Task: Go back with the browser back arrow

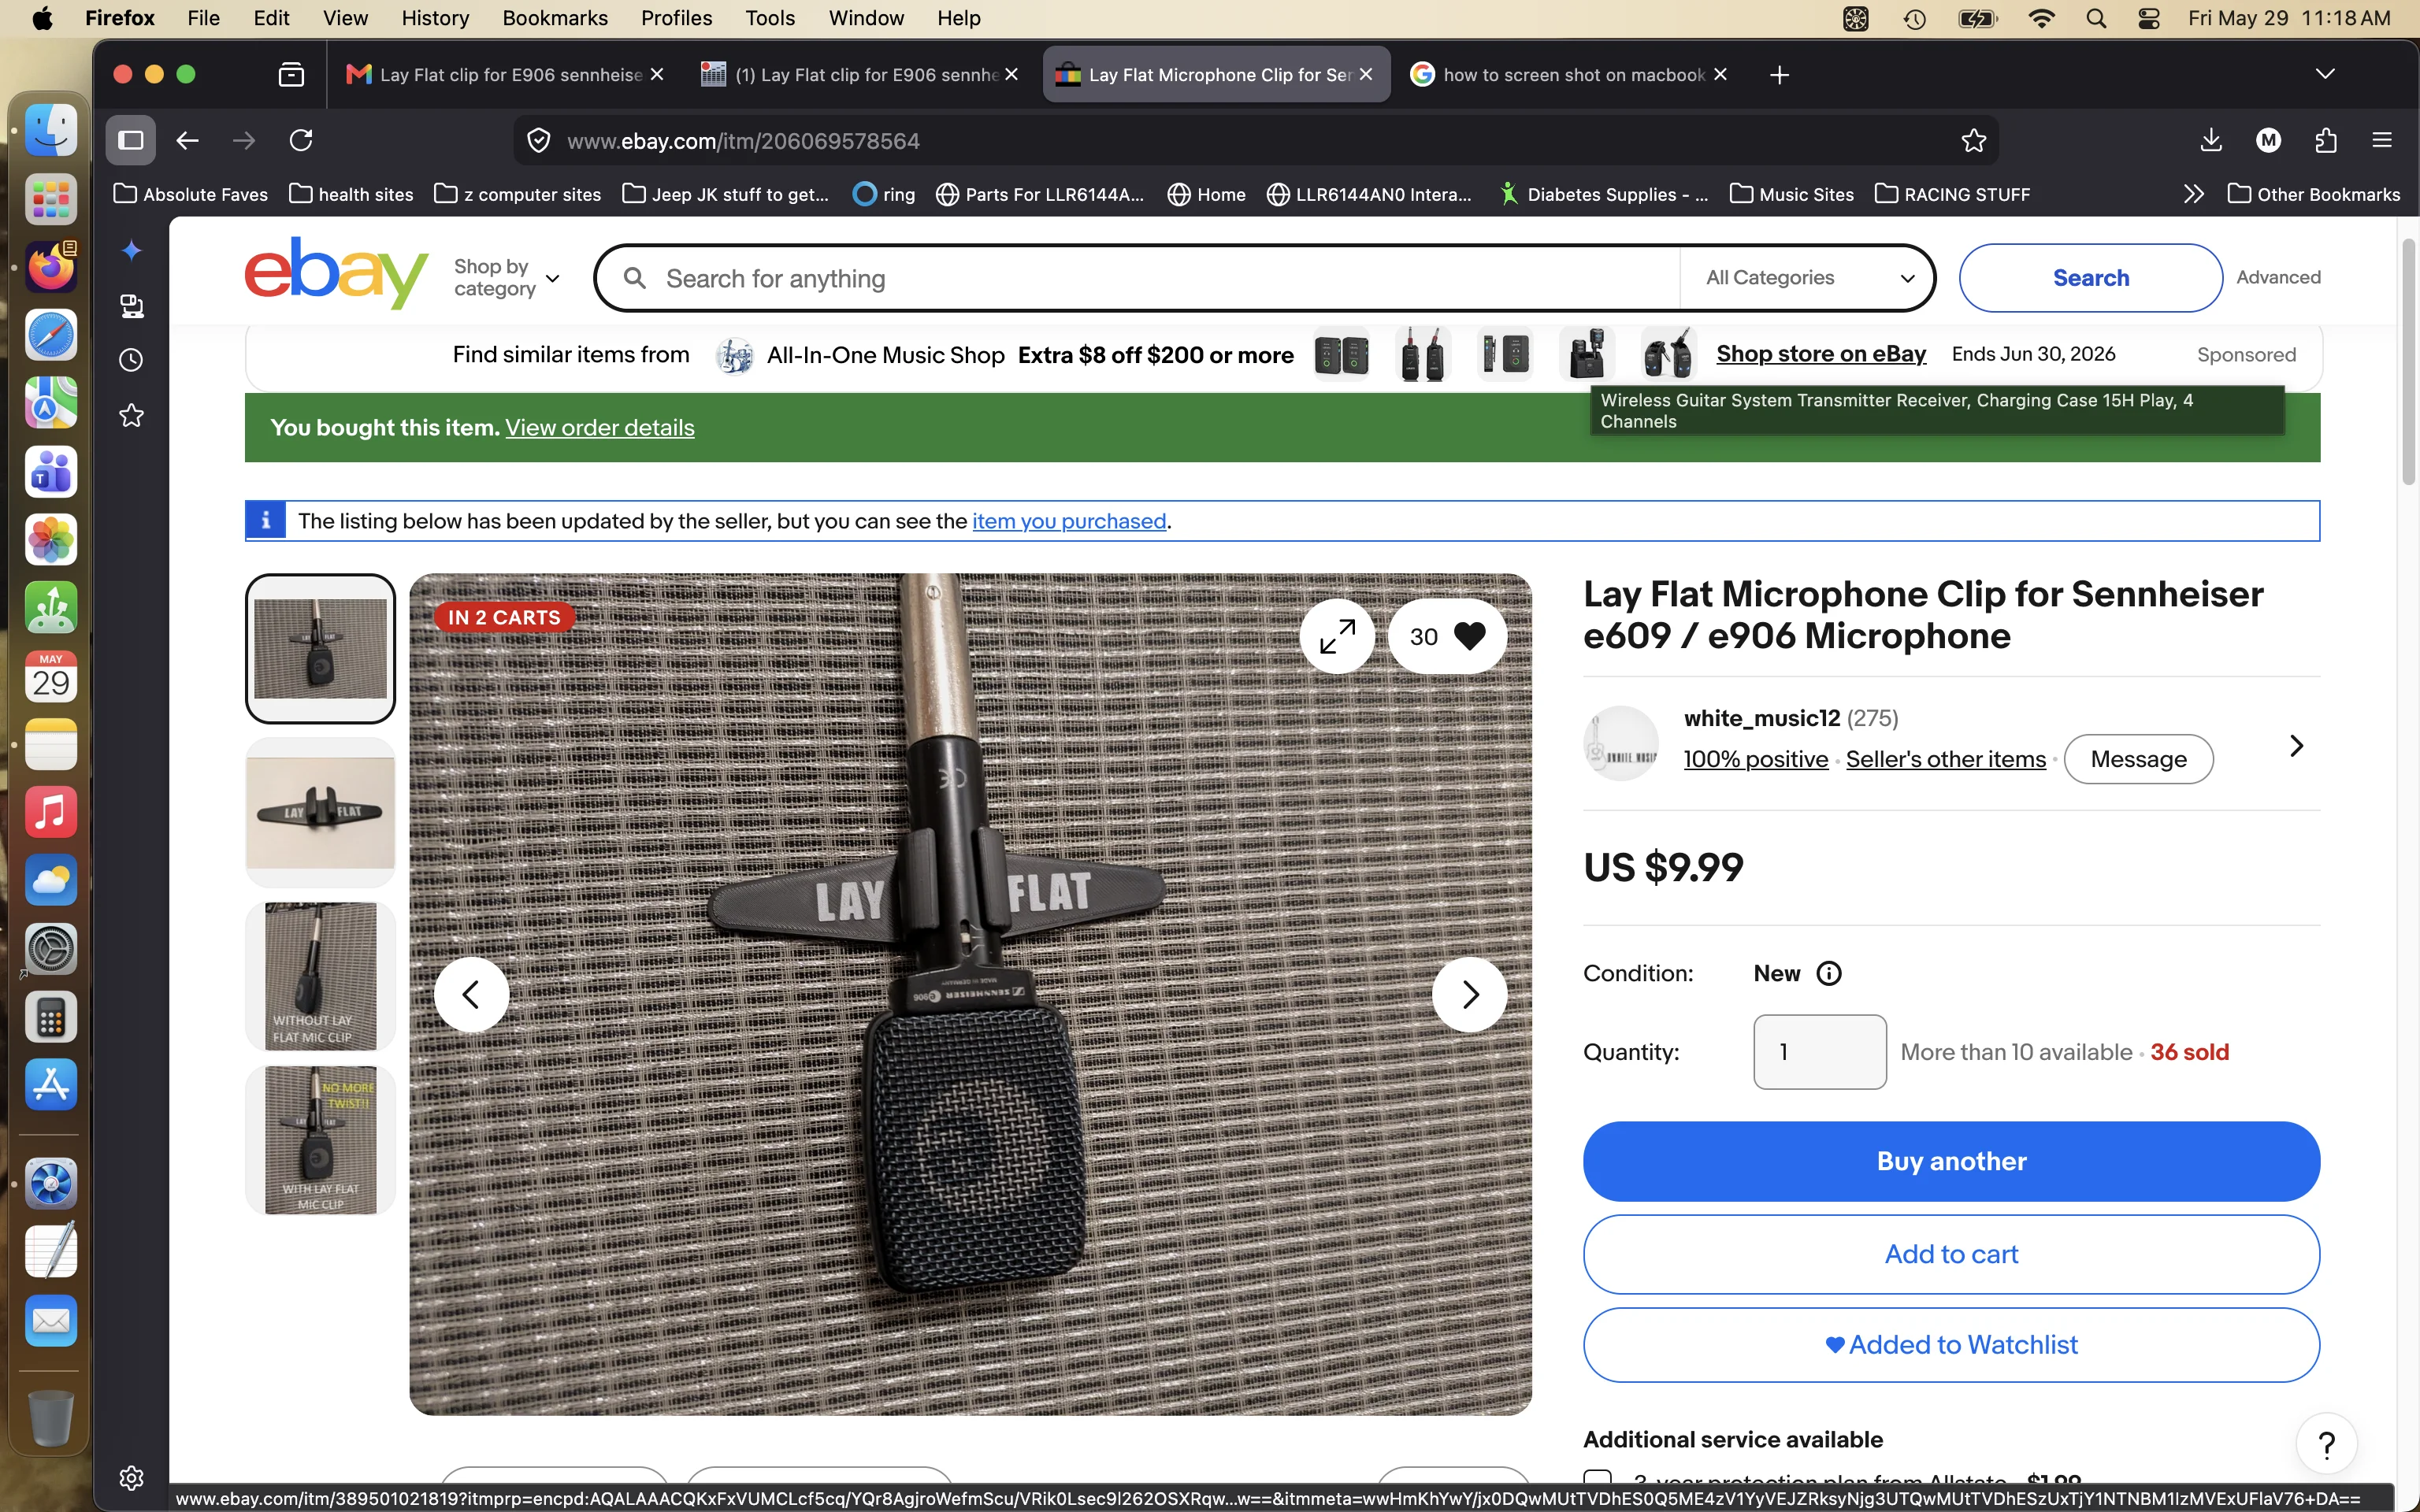Action: click(x=187, y=140)
